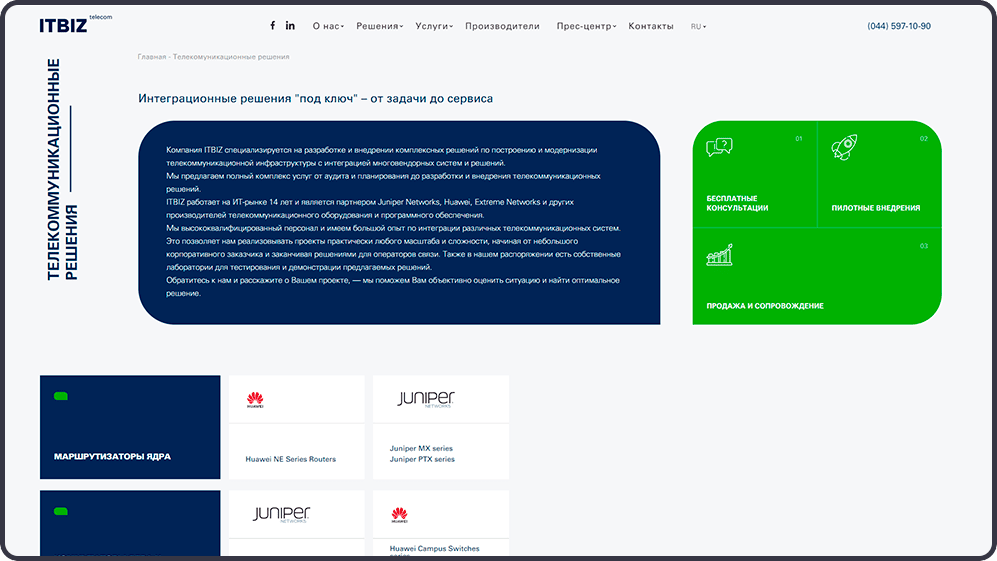Expand the "О нас" dropdown menu
This screenshot has width=997, height=561.
pos(328,26)
